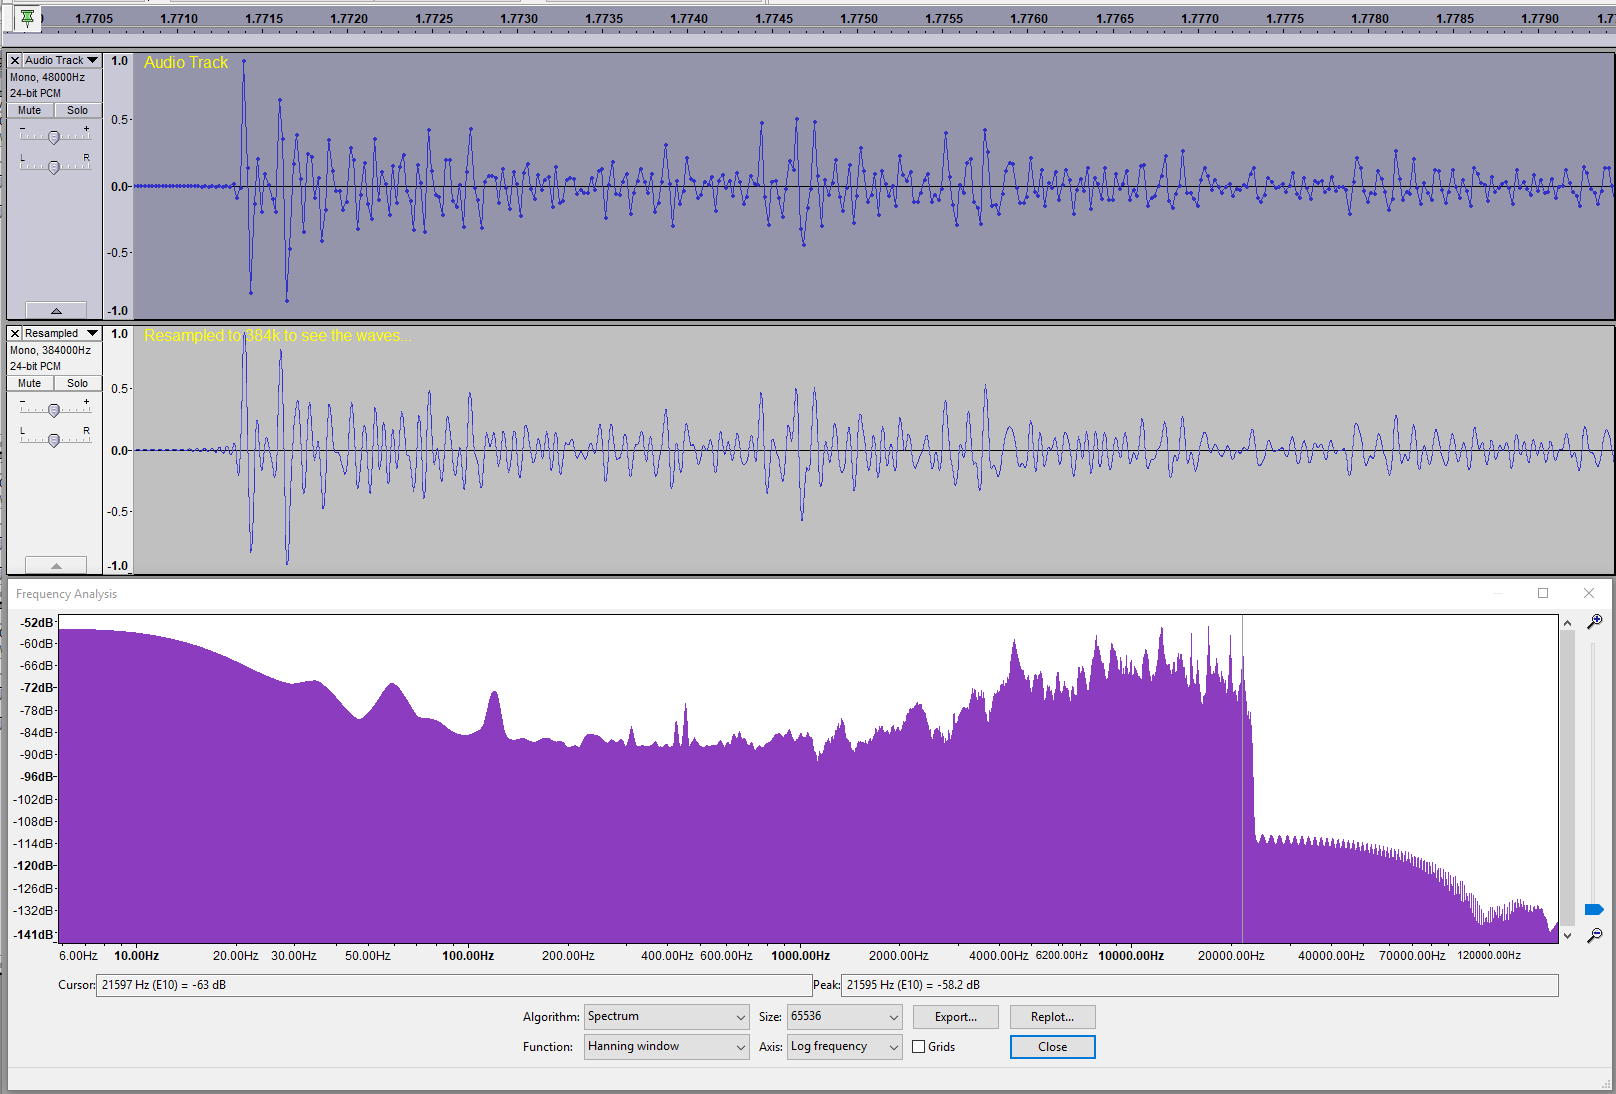Click the Resampled track vertical scale -0.5 mark
This screenshot has height=1094, width=1616.
pyautogui.click(x=119, y=512)
